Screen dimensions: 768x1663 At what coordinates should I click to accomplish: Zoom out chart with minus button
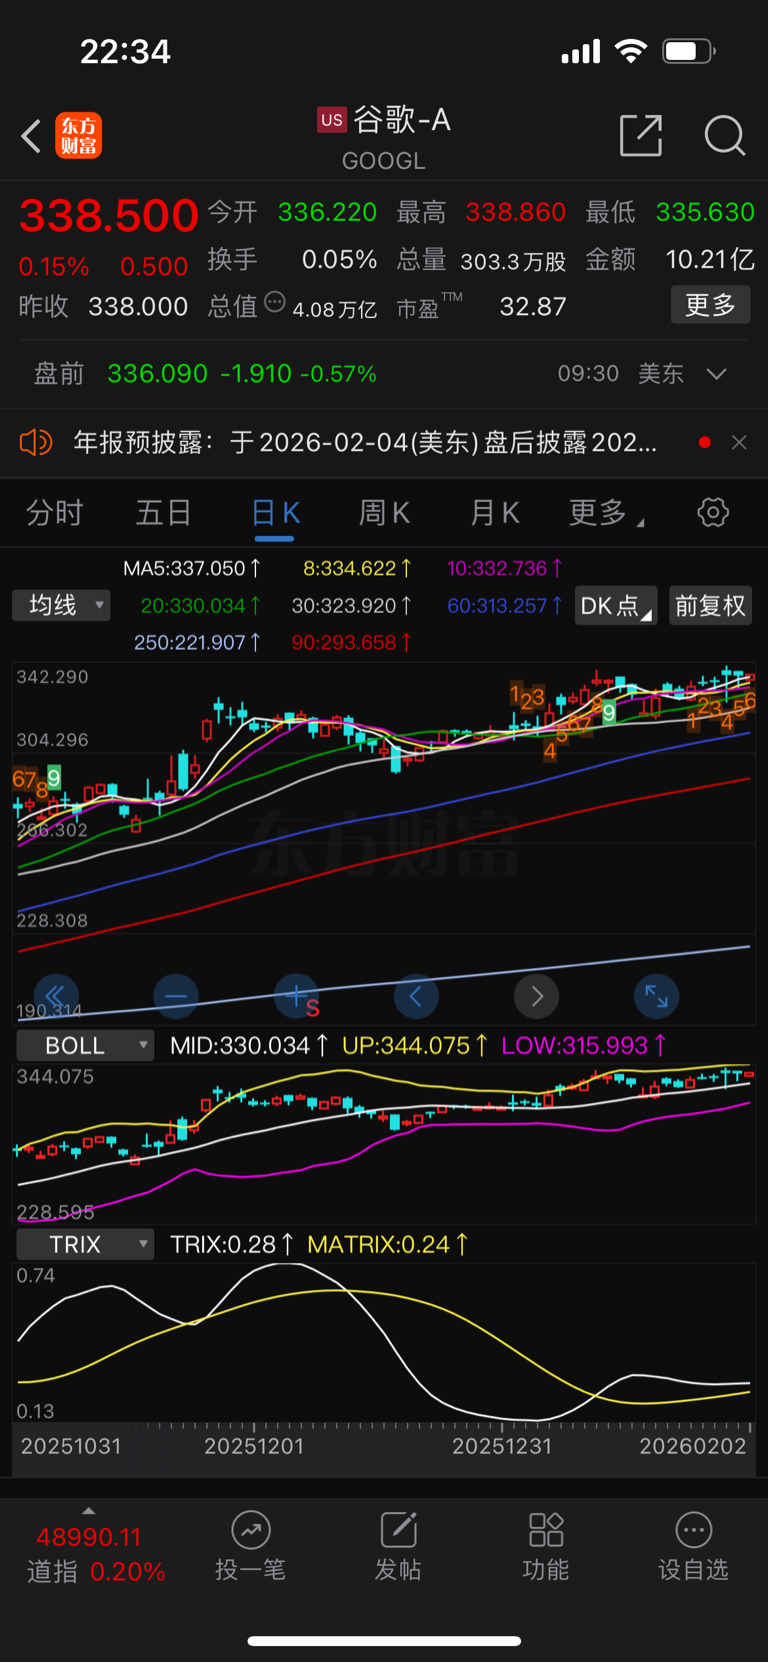click(176, 996)
